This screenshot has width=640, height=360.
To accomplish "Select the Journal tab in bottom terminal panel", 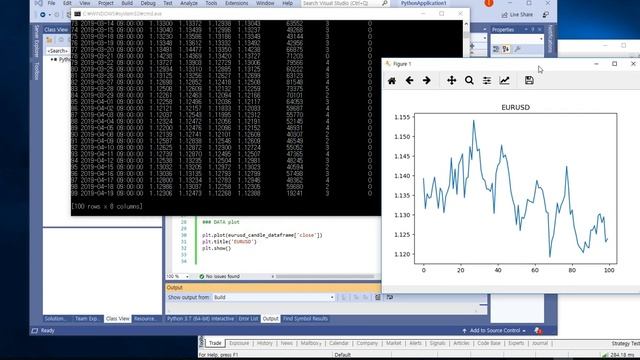I will click(x=540, y=343).
